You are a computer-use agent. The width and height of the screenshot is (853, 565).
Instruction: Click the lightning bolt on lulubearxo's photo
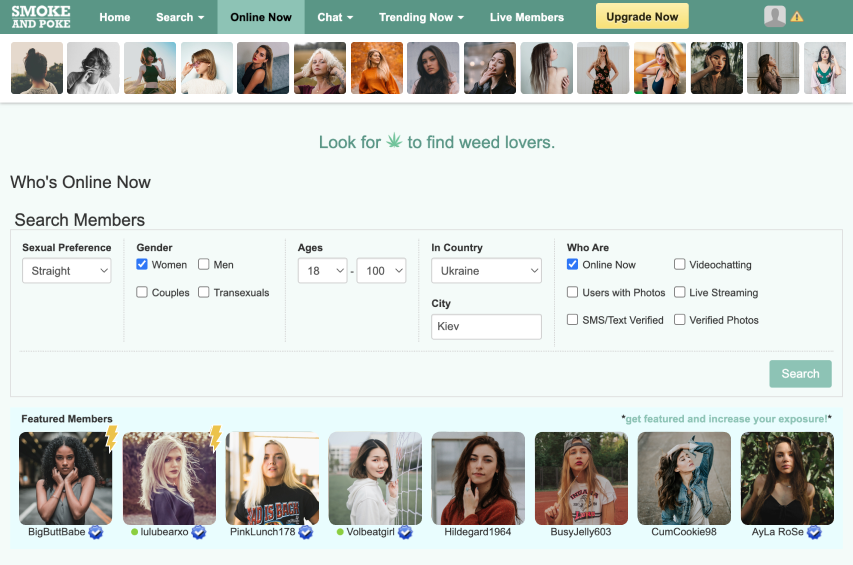(215, 438)
